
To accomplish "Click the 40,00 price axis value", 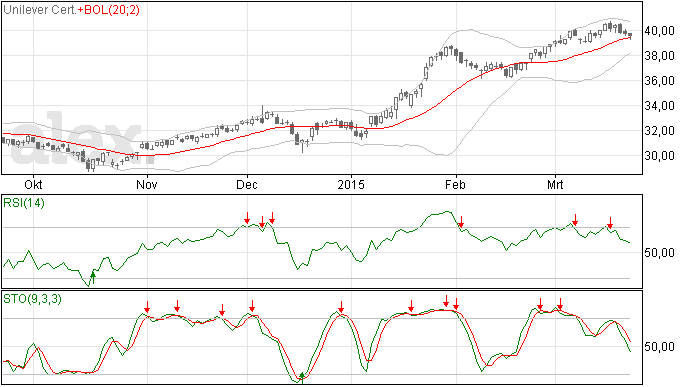I will [659, 31].
